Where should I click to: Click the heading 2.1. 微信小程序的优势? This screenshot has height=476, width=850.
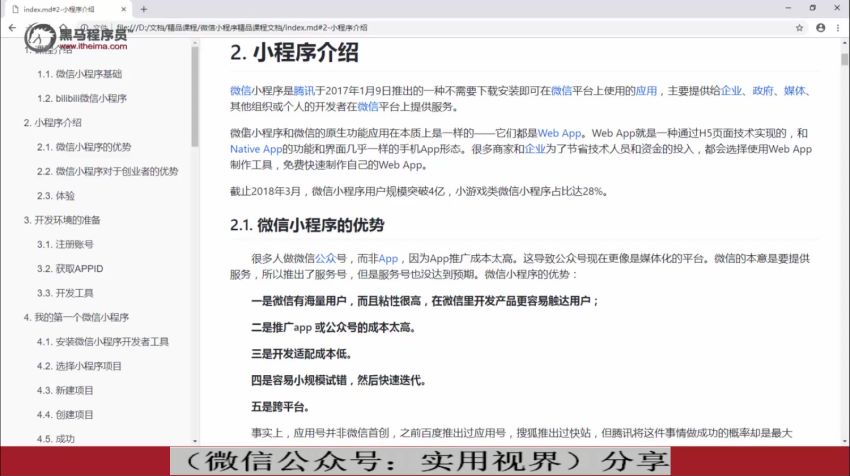click(307, 225)
